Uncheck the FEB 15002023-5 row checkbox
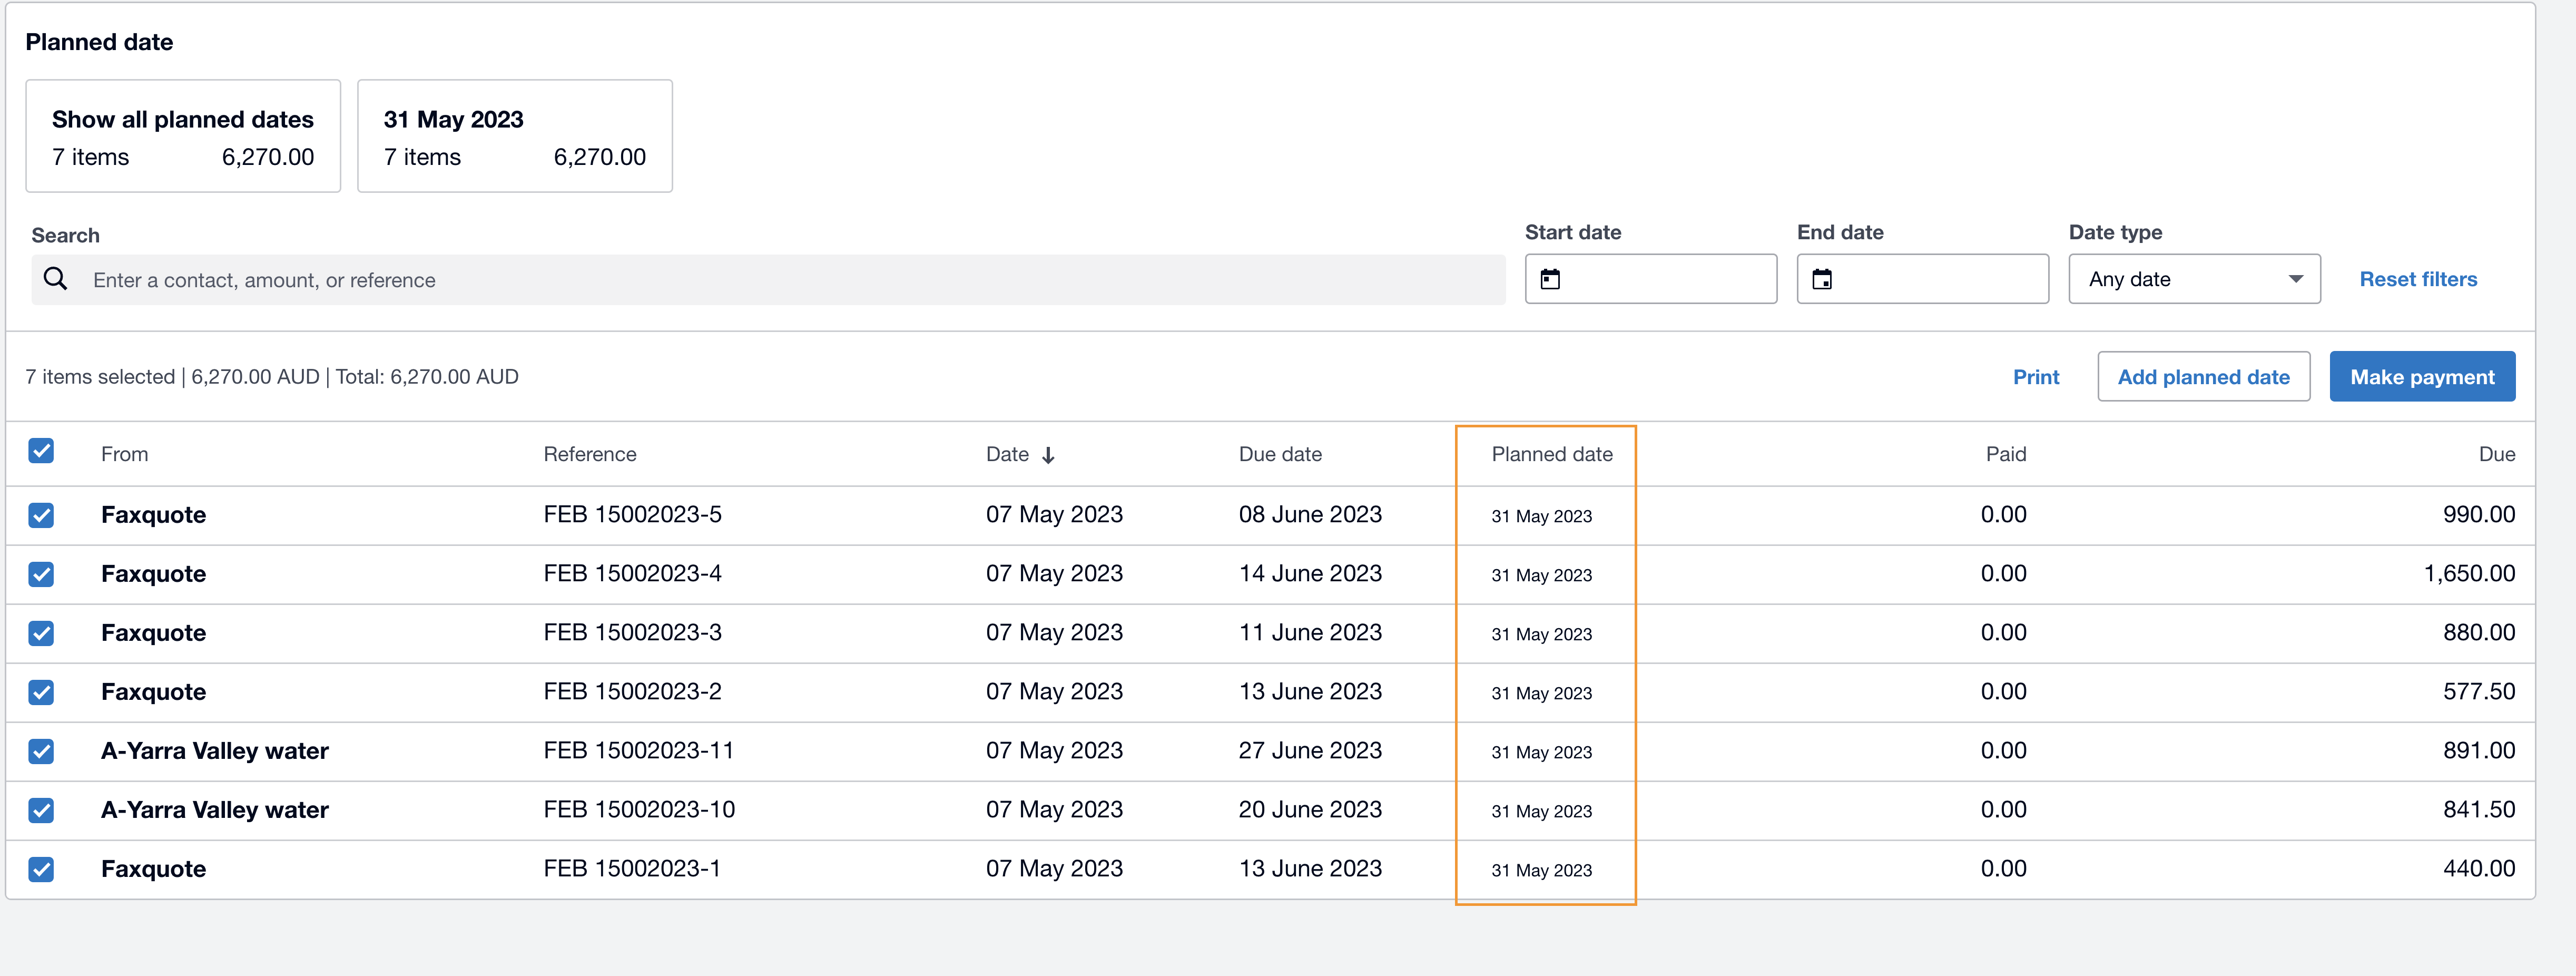This screenshot has height=976, width=2576. click(41, 515)
